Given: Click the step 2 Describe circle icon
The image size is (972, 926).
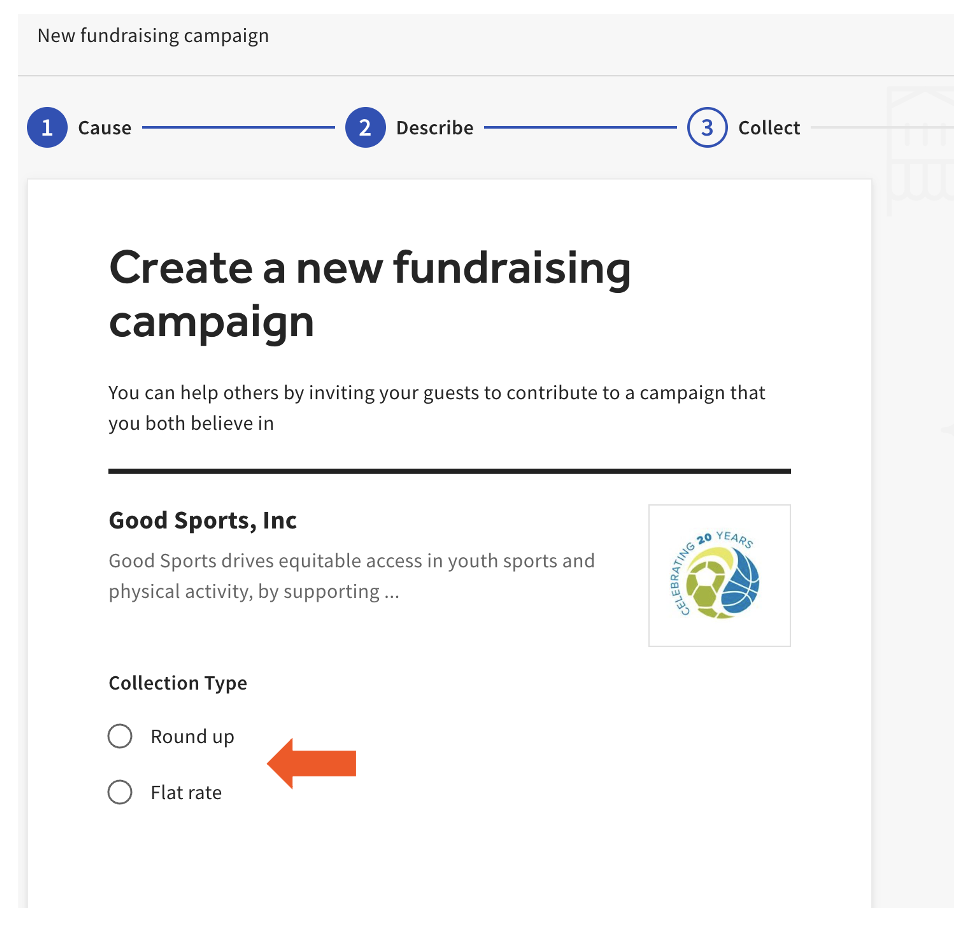Looking at the screenshot, I should [x=365, y=127].
